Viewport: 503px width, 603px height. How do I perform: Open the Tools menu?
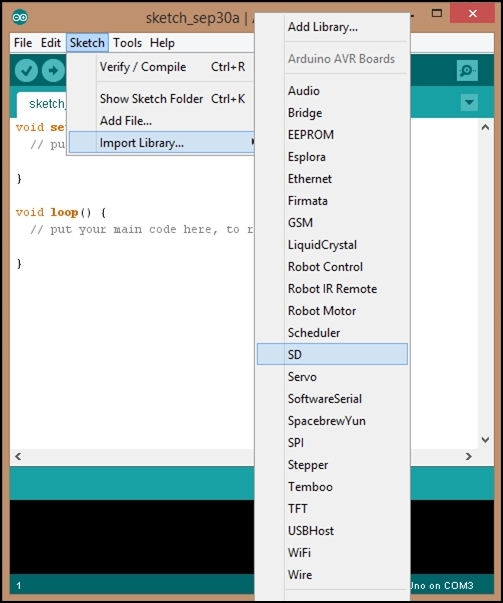127,43
